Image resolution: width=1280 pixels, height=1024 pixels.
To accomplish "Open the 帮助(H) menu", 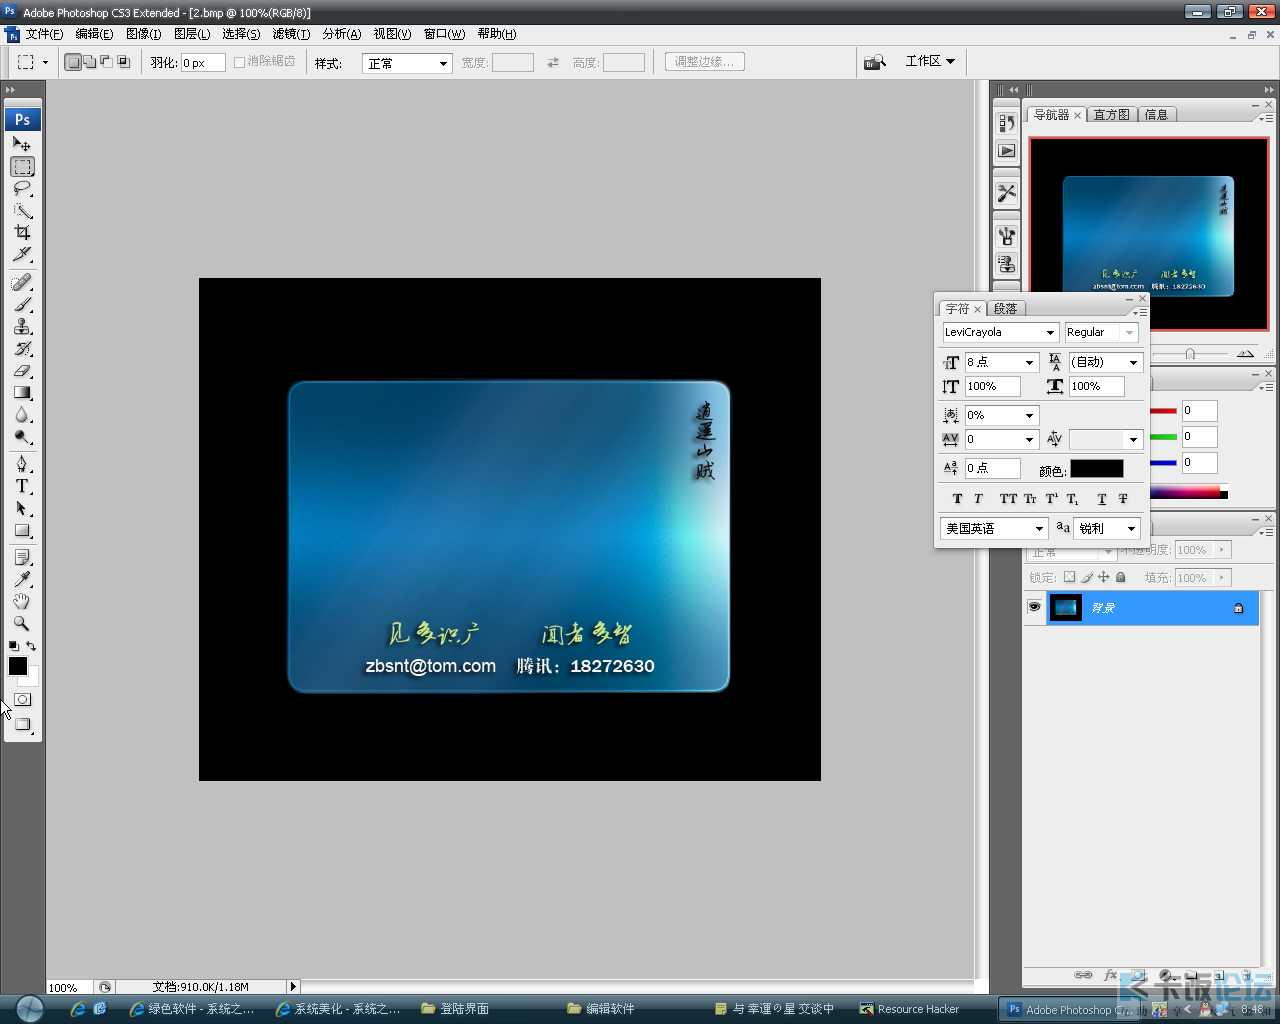I will click(497, 34).
